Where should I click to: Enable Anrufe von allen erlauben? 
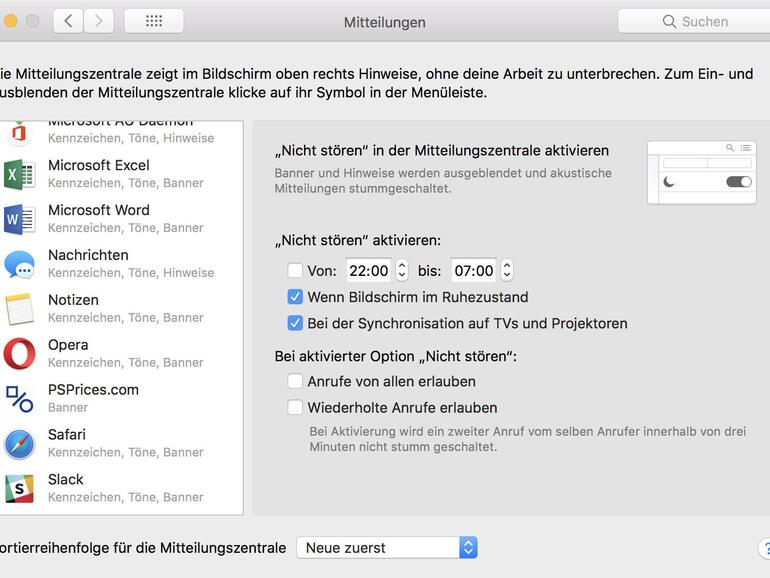pyautogui.click(x=295, y=381)
